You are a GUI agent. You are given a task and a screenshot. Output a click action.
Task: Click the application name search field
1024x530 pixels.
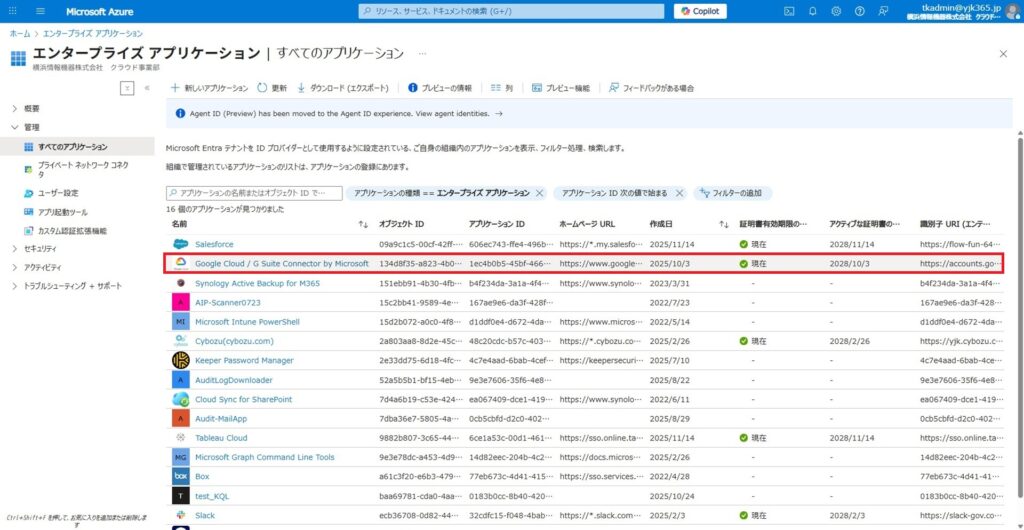tap(254, 193)
